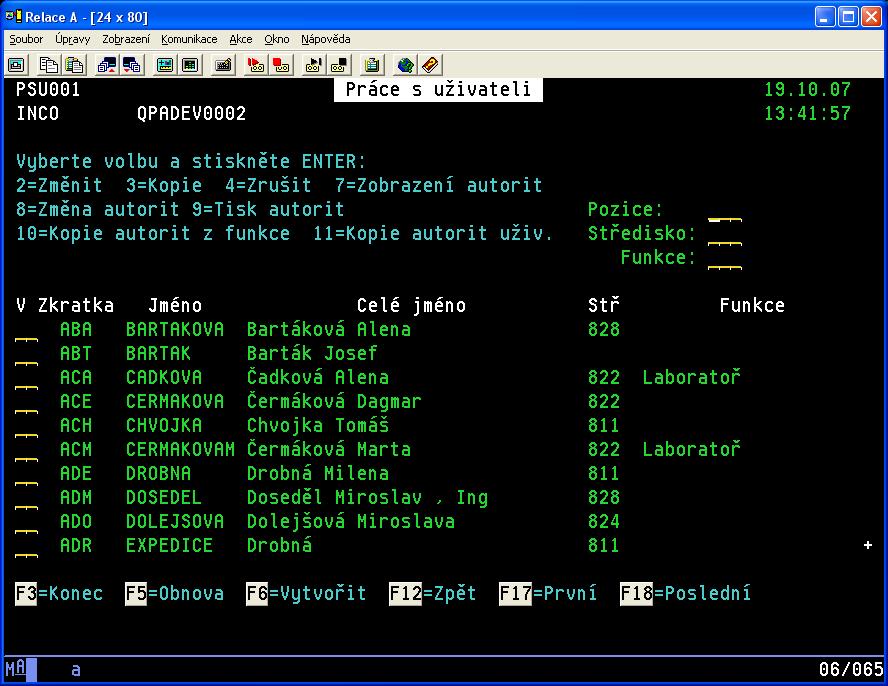Screen dimensions: 888x686
Task: Open the Okno menu
Action: click(277, 39)
